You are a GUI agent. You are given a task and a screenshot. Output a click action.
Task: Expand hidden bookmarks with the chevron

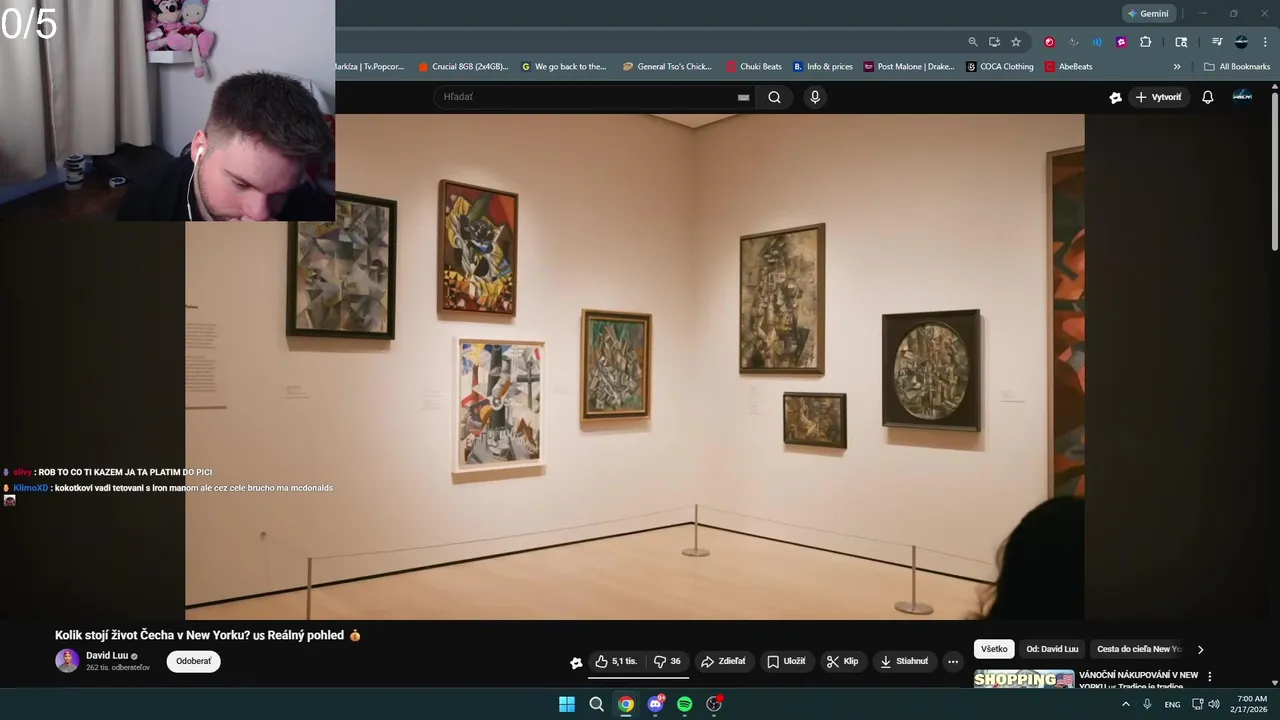(1177, 67)
